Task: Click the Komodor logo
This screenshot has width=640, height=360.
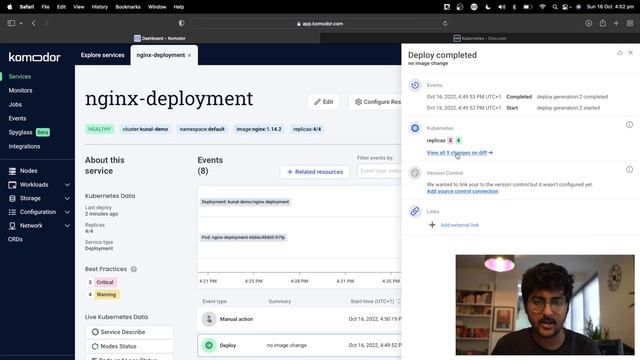Action: point(34,57)
